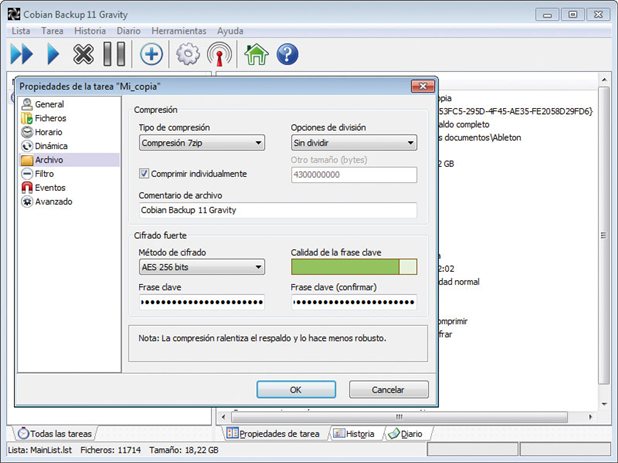Open the Opciones de división dropdown
618x463 pixels.
(354, 143)
